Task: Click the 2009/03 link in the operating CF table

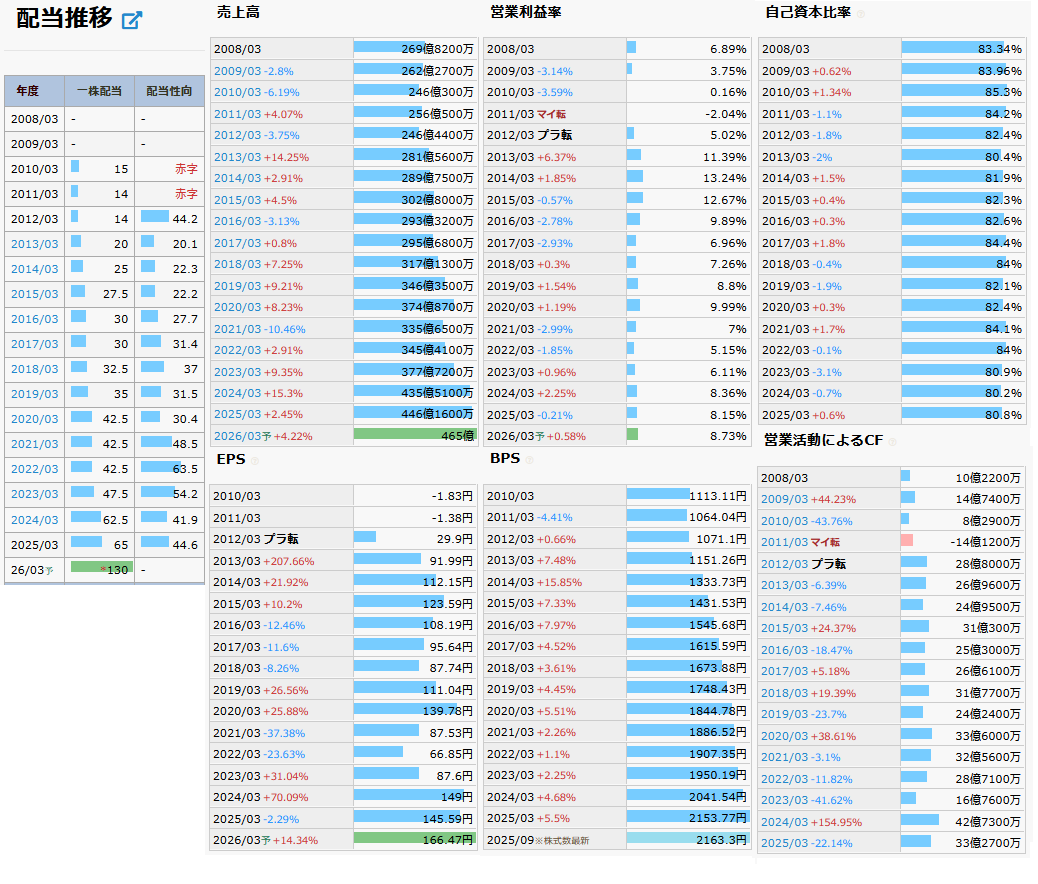Action: tap(785, 499)
